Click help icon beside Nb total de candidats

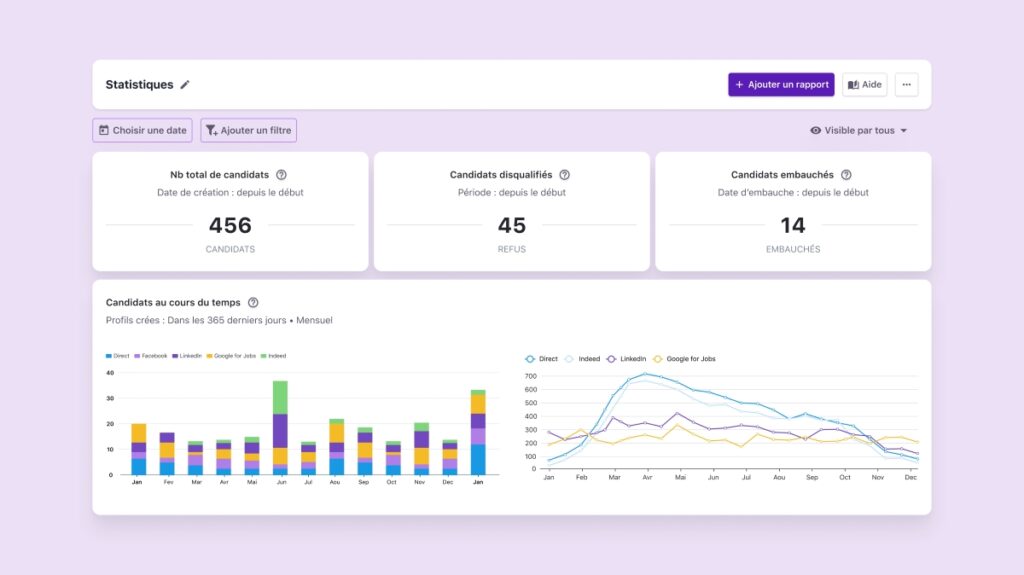[281, 175]
